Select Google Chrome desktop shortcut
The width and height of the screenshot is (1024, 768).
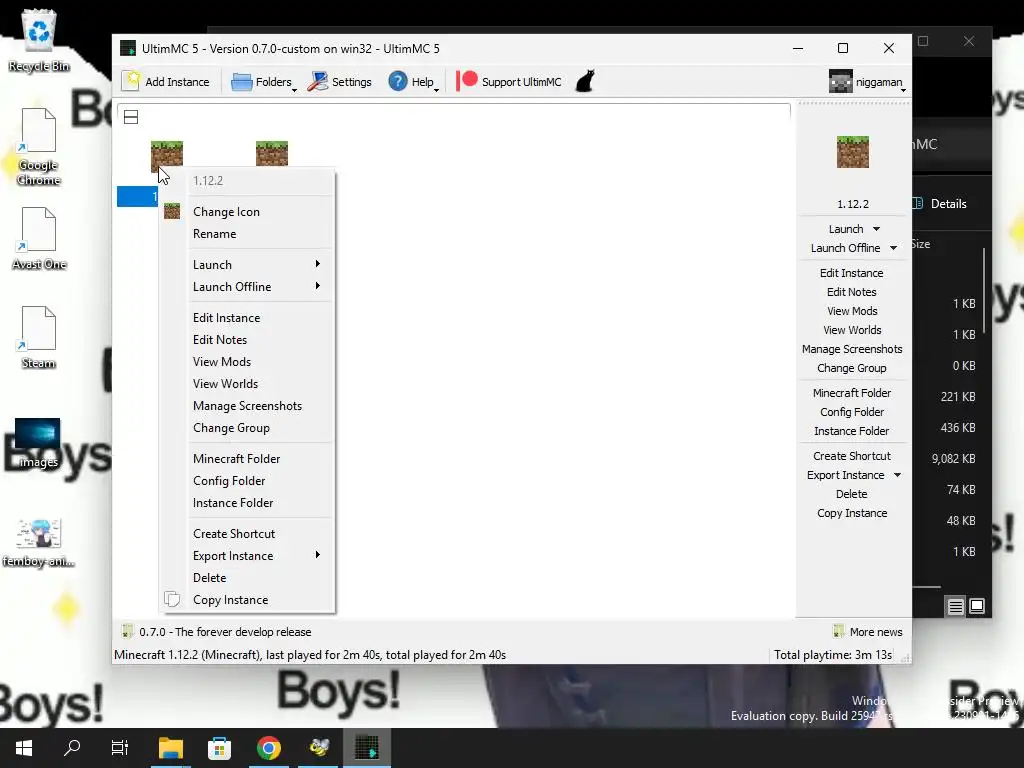(39, 146)
